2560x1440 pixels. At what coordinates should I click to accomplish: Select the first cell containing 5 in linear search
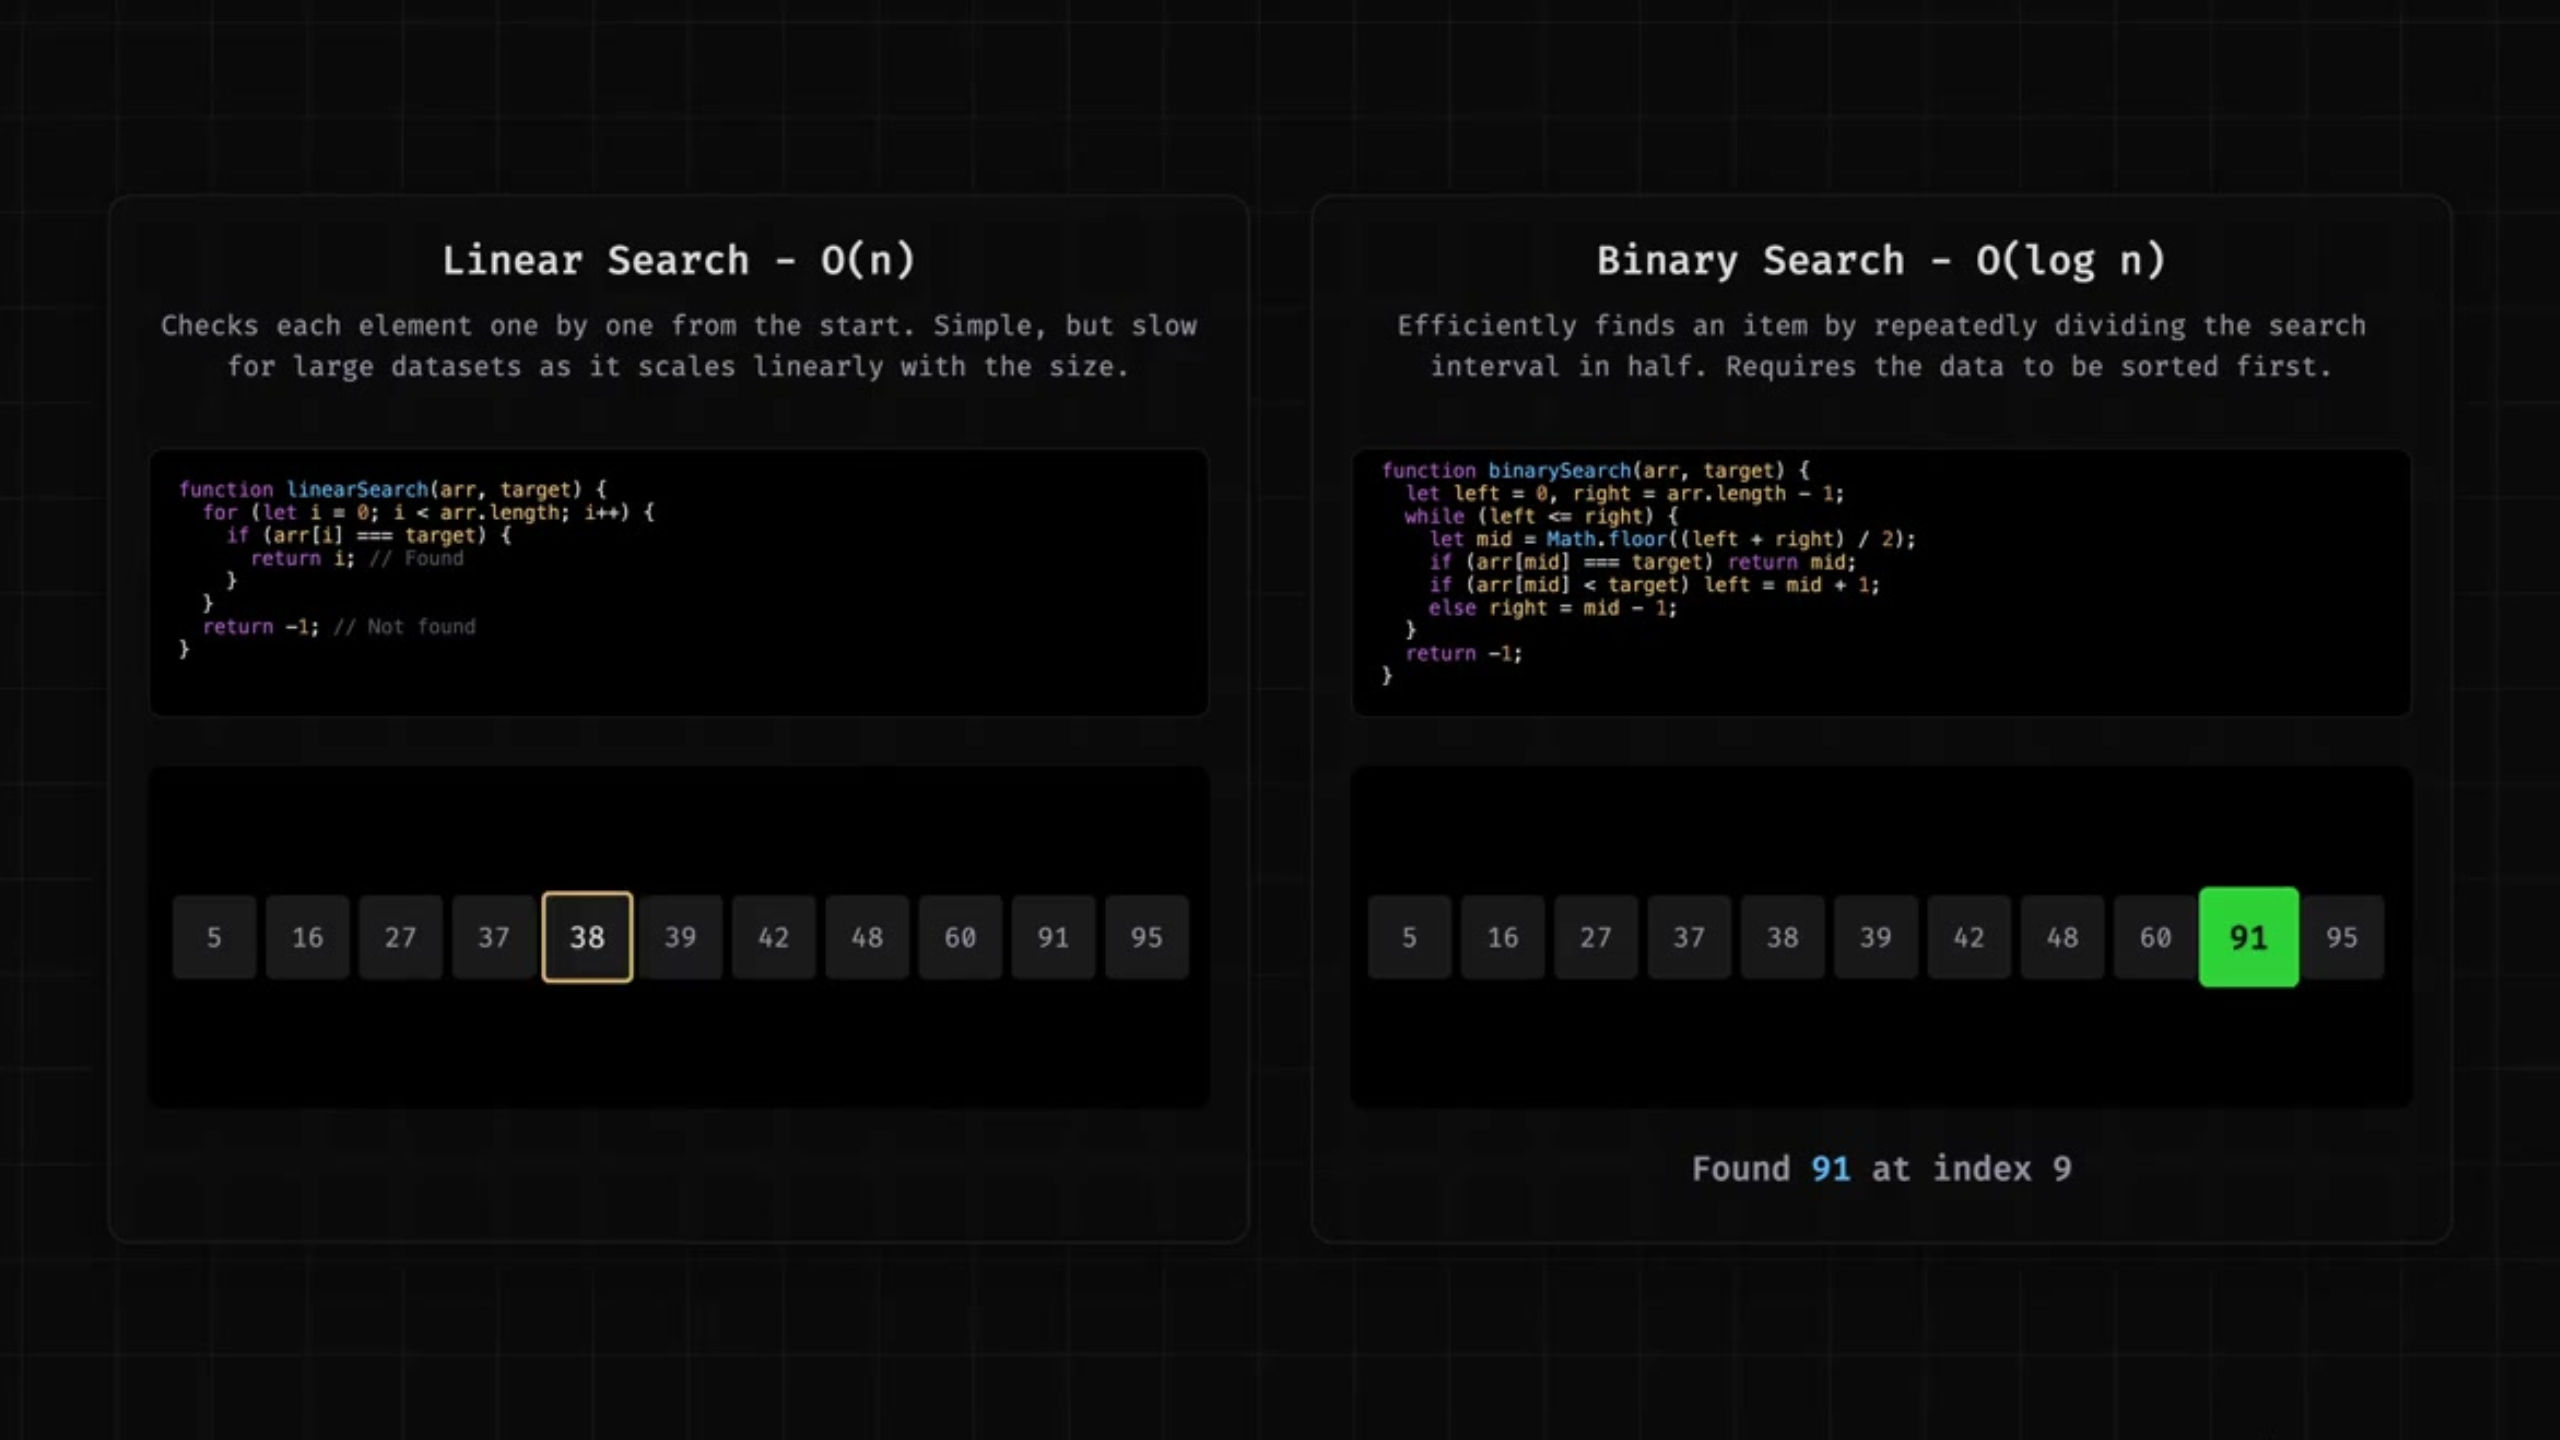[x=214, y=936]
